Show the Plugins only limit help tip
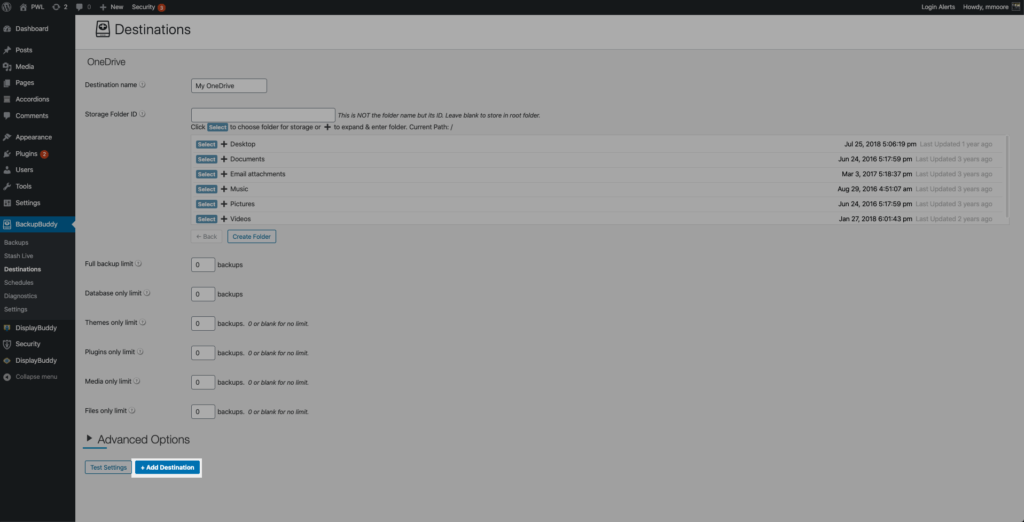Screen dimensions: 1024x522 tap(140, 351)
